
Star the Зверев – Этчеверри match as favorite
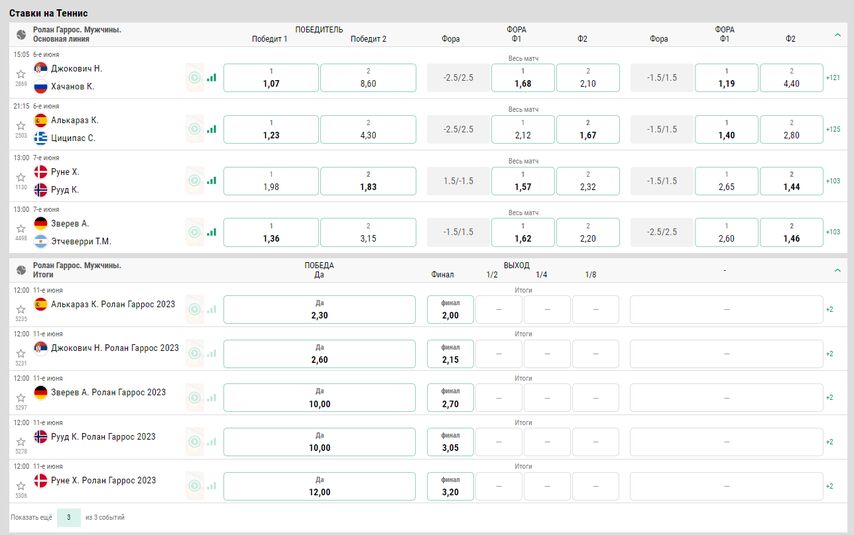coord(21,229)
